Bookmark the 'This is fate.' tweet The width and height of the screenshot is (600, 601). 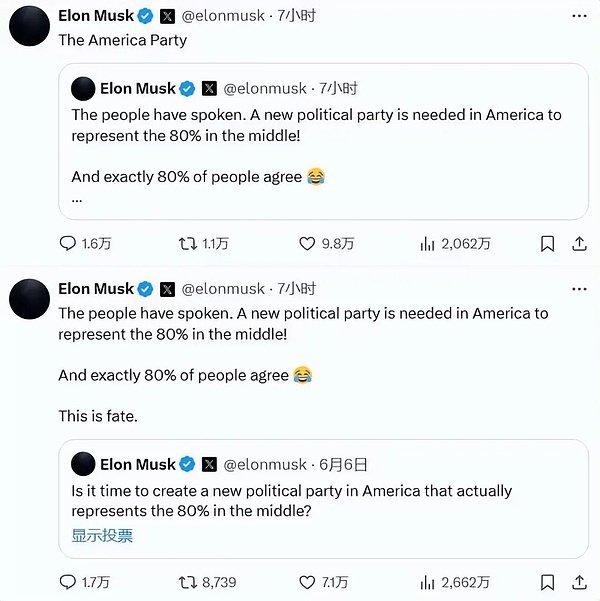coord(547,581)
